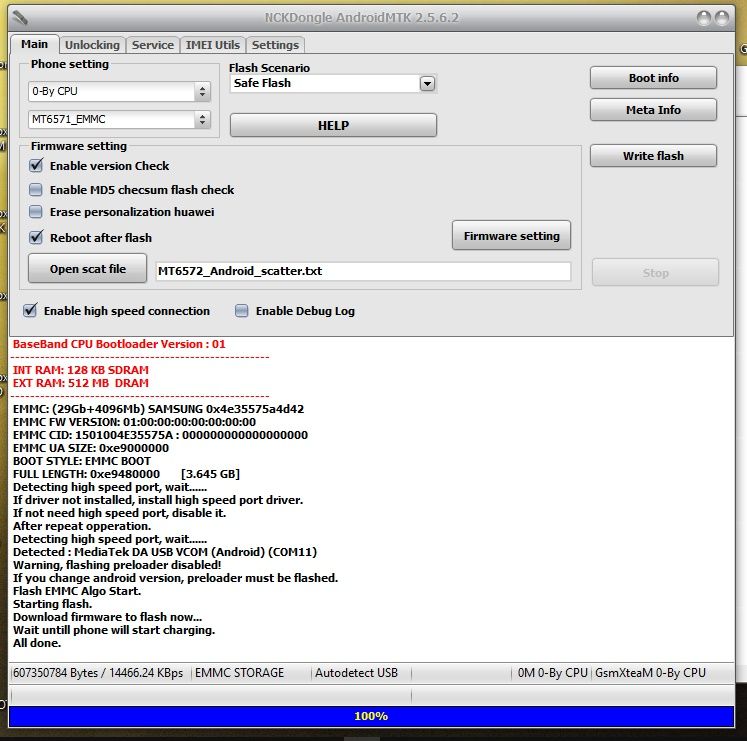747x741 pixels.
Task: Uncheck Reboot after flash
Action: 36,238
